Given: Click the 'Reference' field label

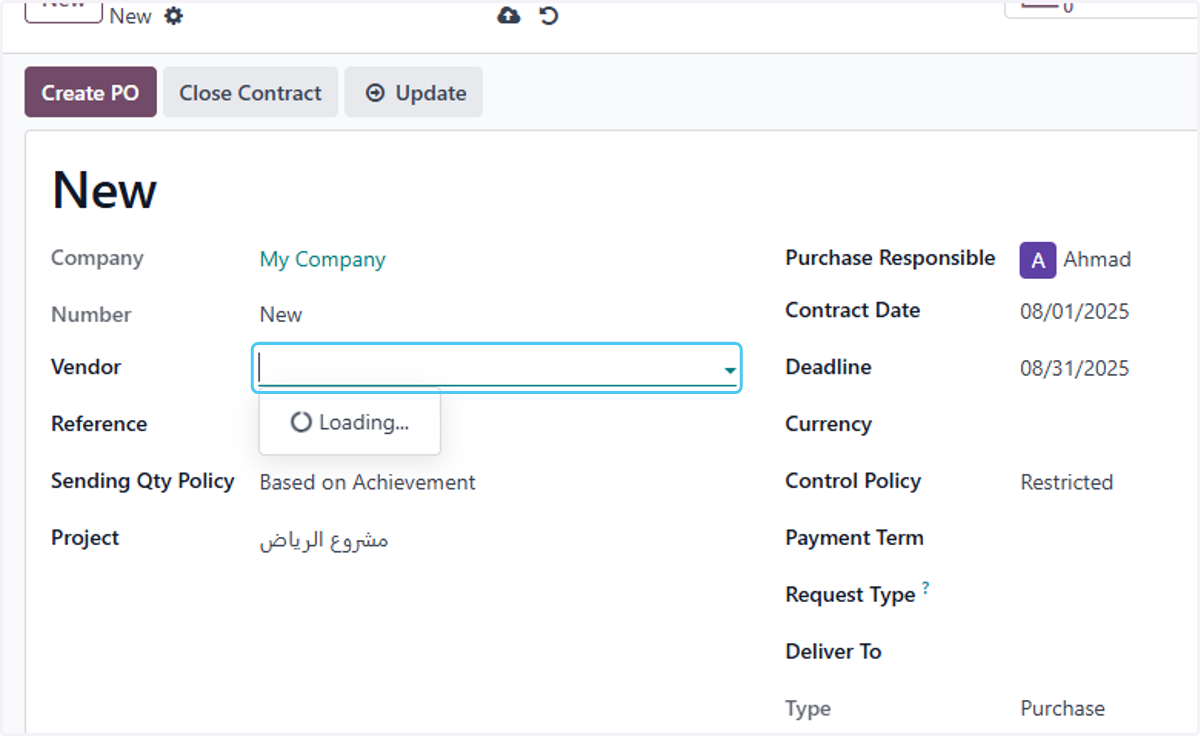Looking at the screenshot, I should [x=99, y=424].
